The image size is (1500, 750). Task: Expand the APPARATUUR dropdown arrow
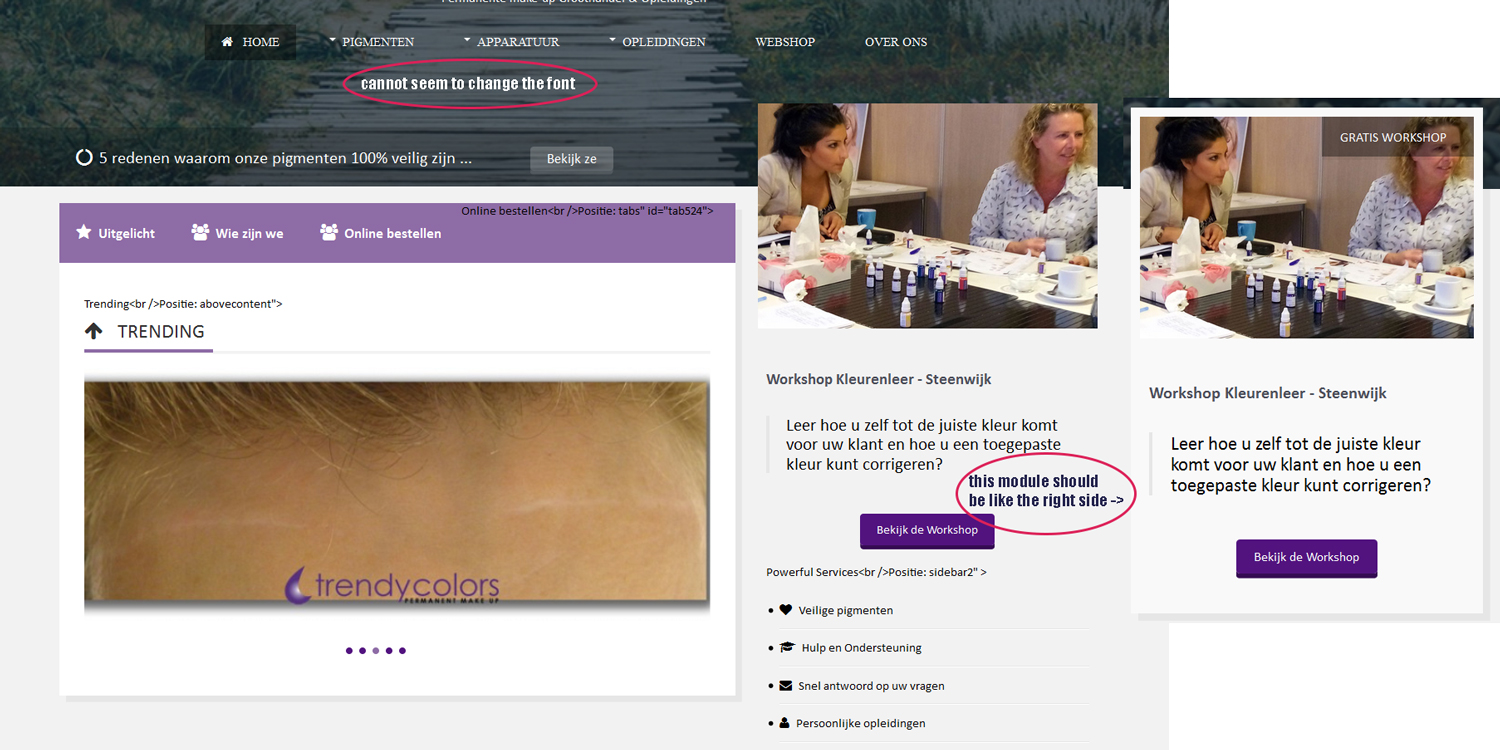pos(467,40)
